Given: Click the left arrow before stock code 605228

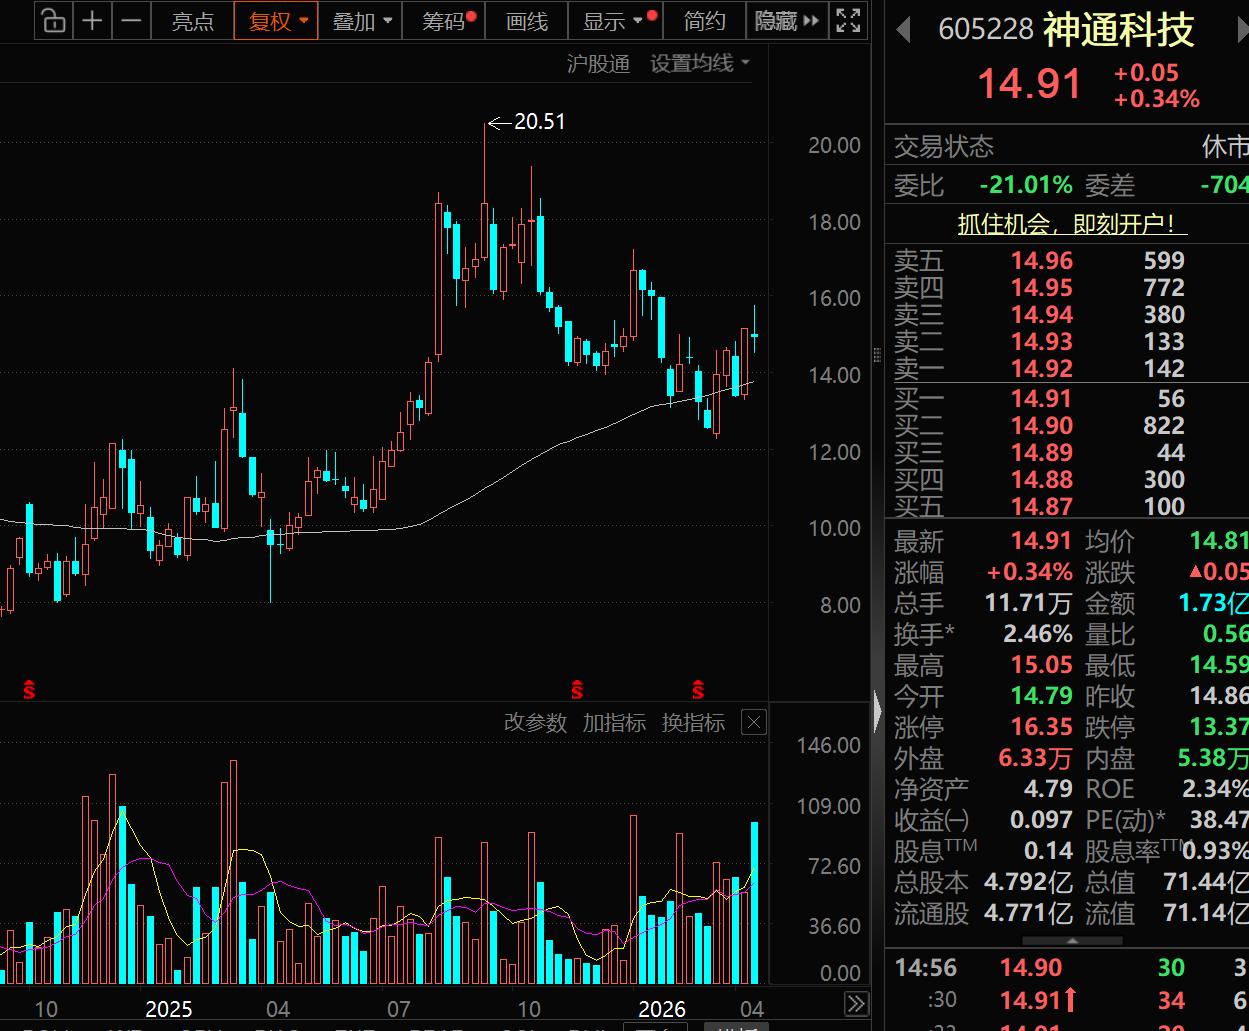Looking at the screenshot, I should coord(903,30).
